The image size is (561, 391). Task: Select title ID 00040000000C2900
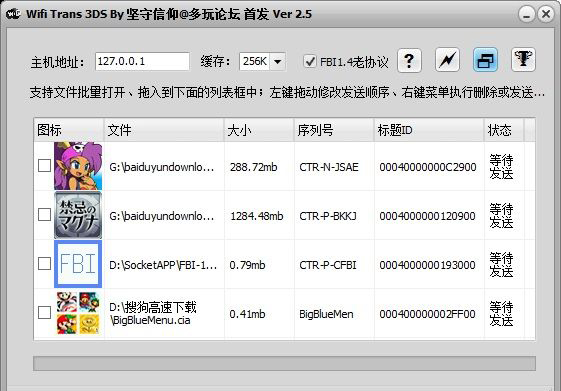428,167
